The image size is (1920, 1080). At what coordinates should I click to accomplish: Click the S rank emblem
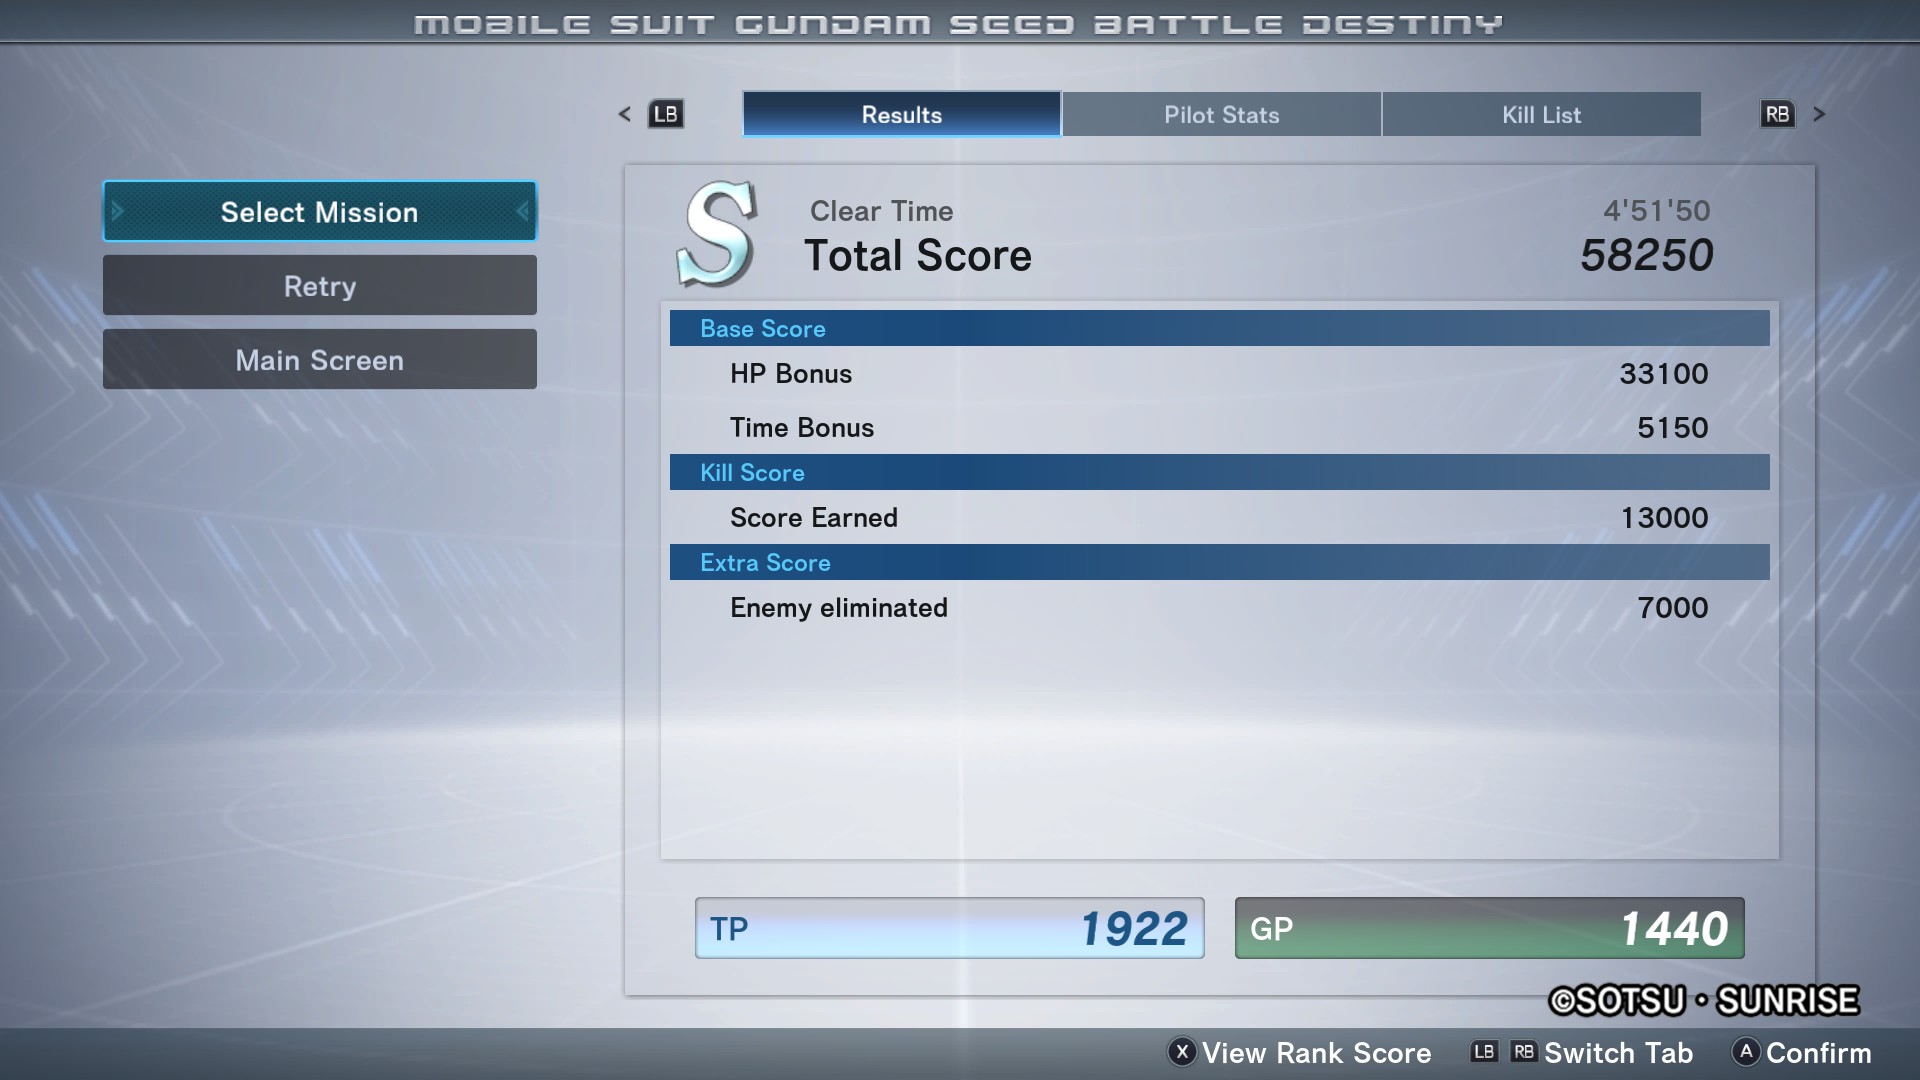pyautogui.click(x=717, y=234)
